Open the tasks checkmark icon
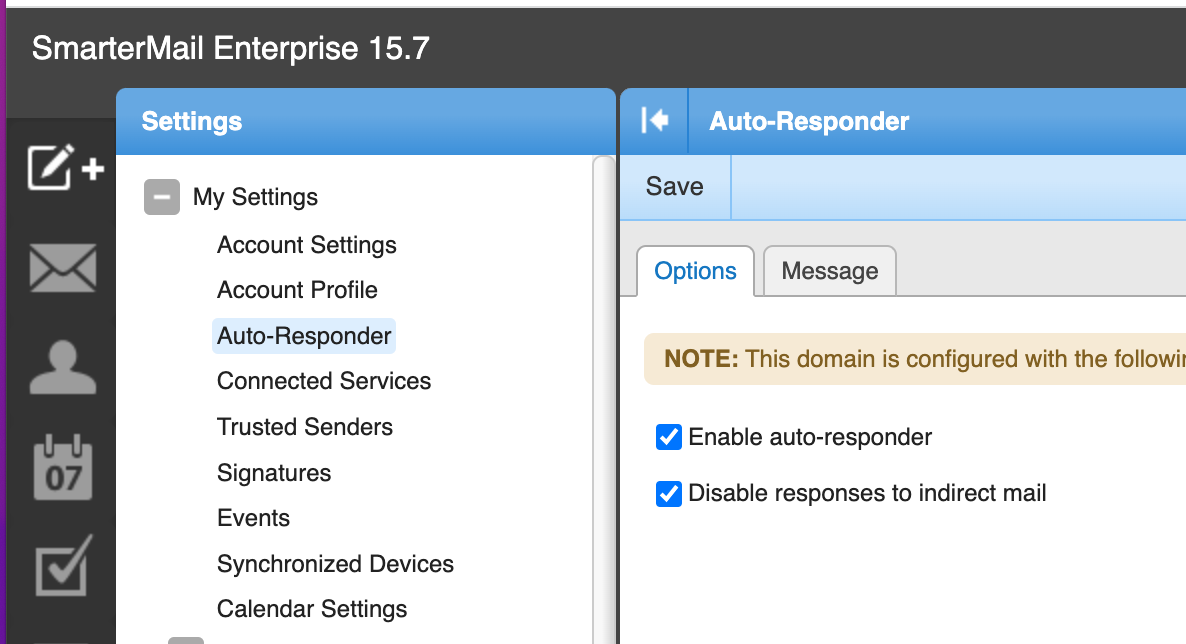Screen dimensions: 1186x644 (63, 564)
